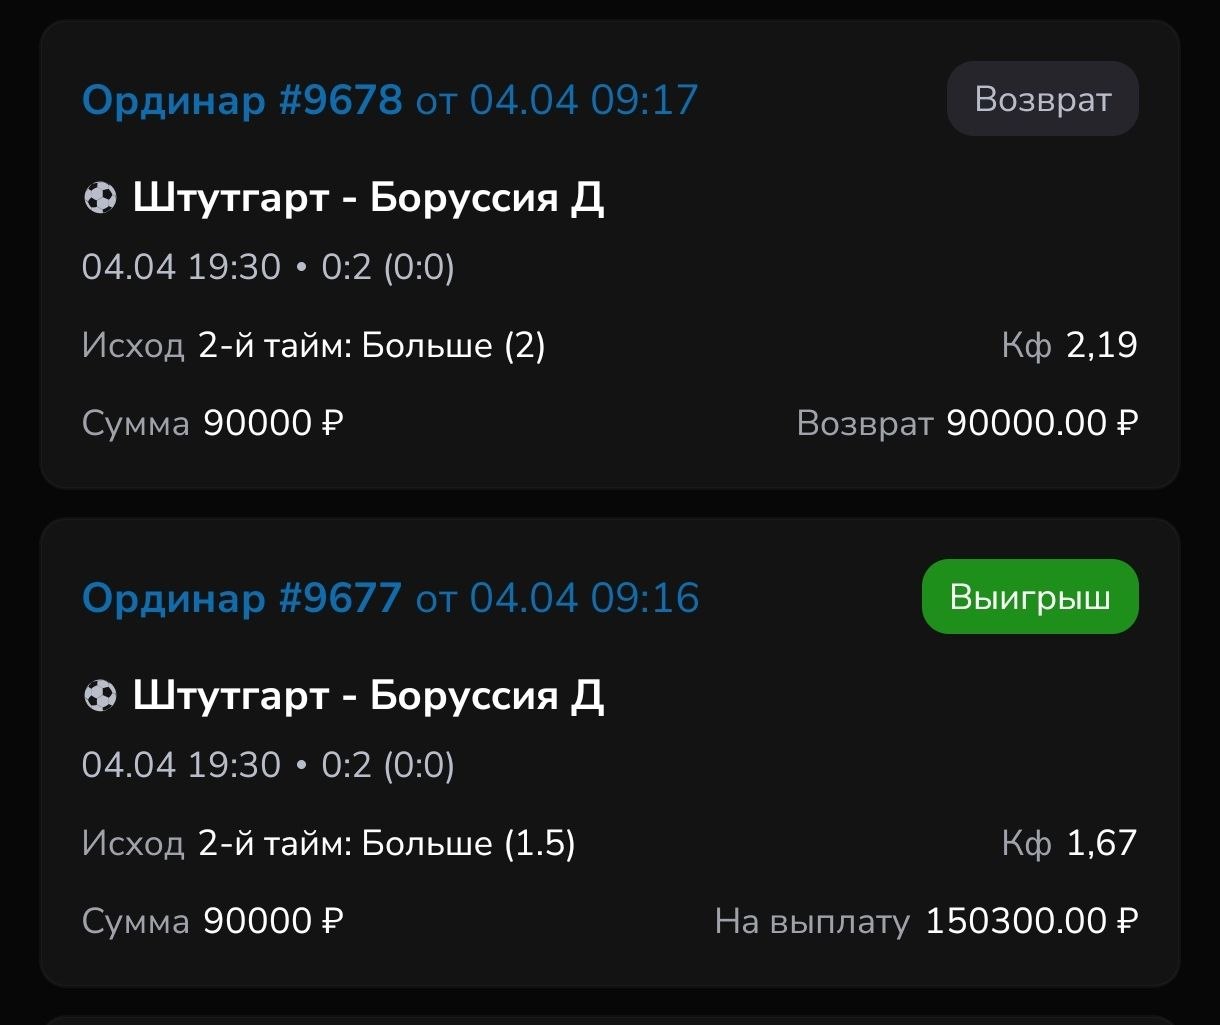
Task: Tap the outcome 2-й тайм: Больше (2)
Action: click(x=372, y=346)
